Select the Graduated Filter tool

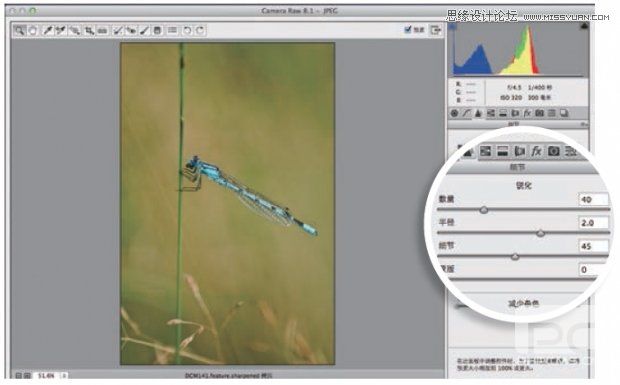(157, 30)
